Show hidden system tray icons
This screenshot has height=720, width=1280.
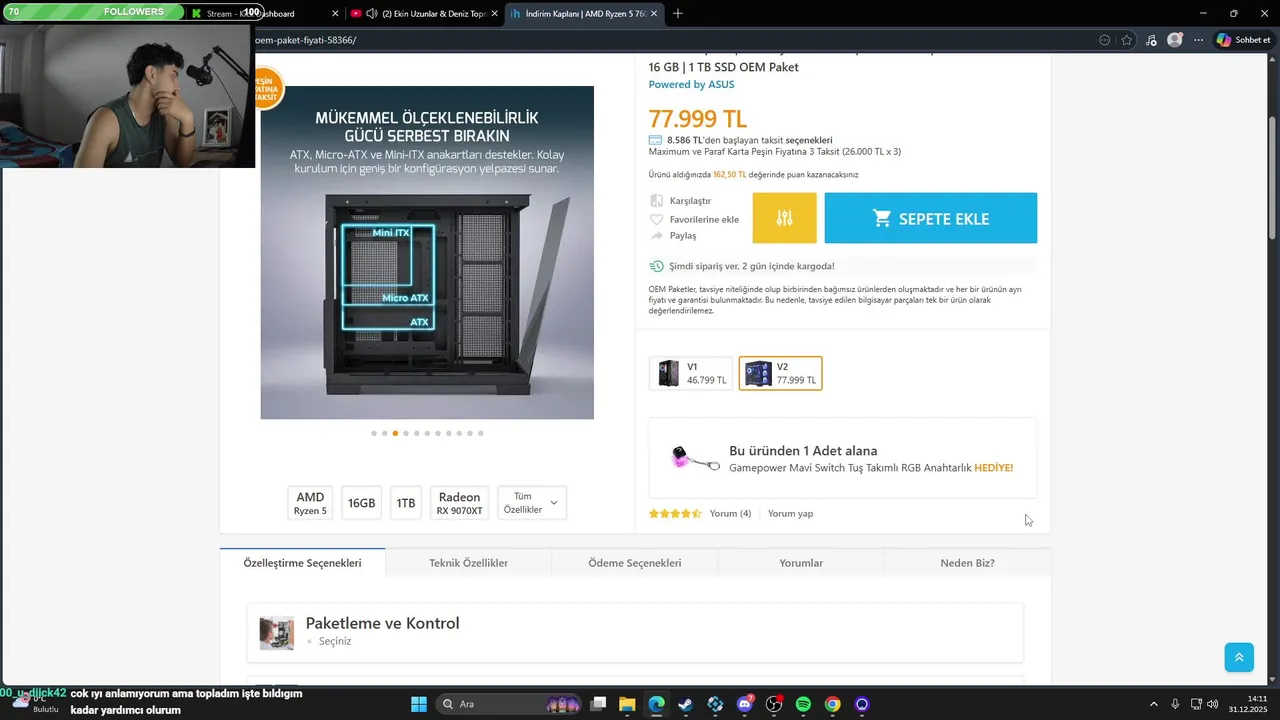coord(1153,704)
